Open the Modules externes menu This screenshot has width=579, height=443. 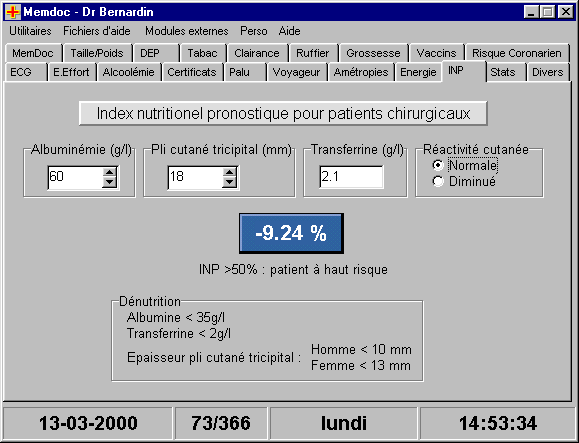click(x=186, y=31)
